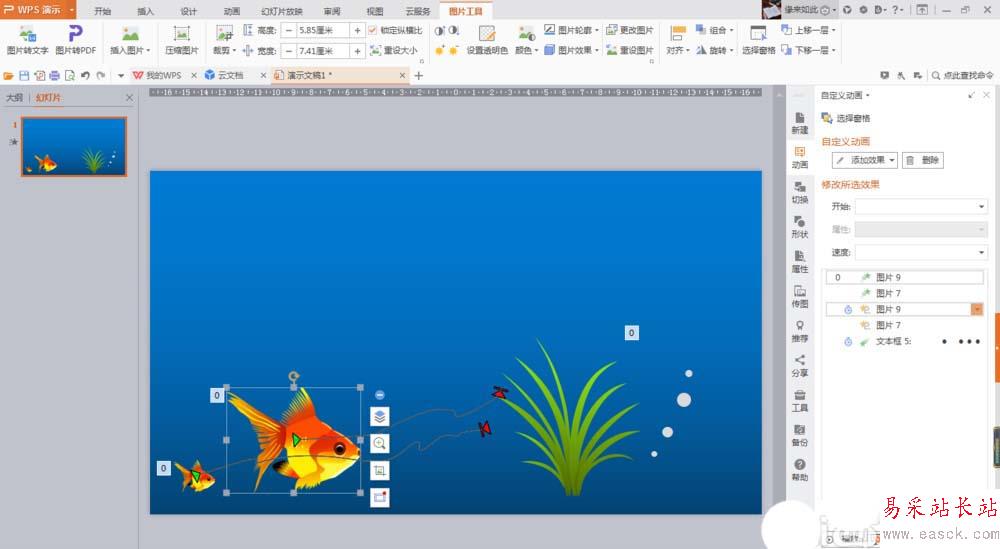Viewport: 1000px width, 549px height.
Task: Click the 图片转PDF icon
Action: coord(75,33)
